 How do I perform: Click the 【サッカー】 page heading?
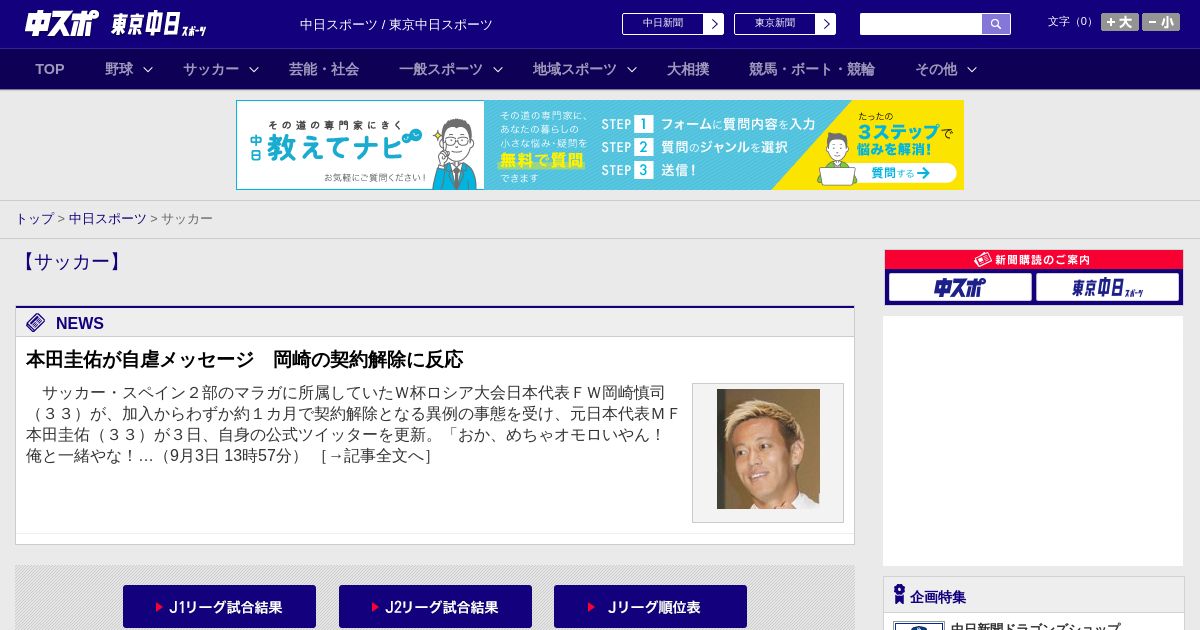tap(71, 262)
